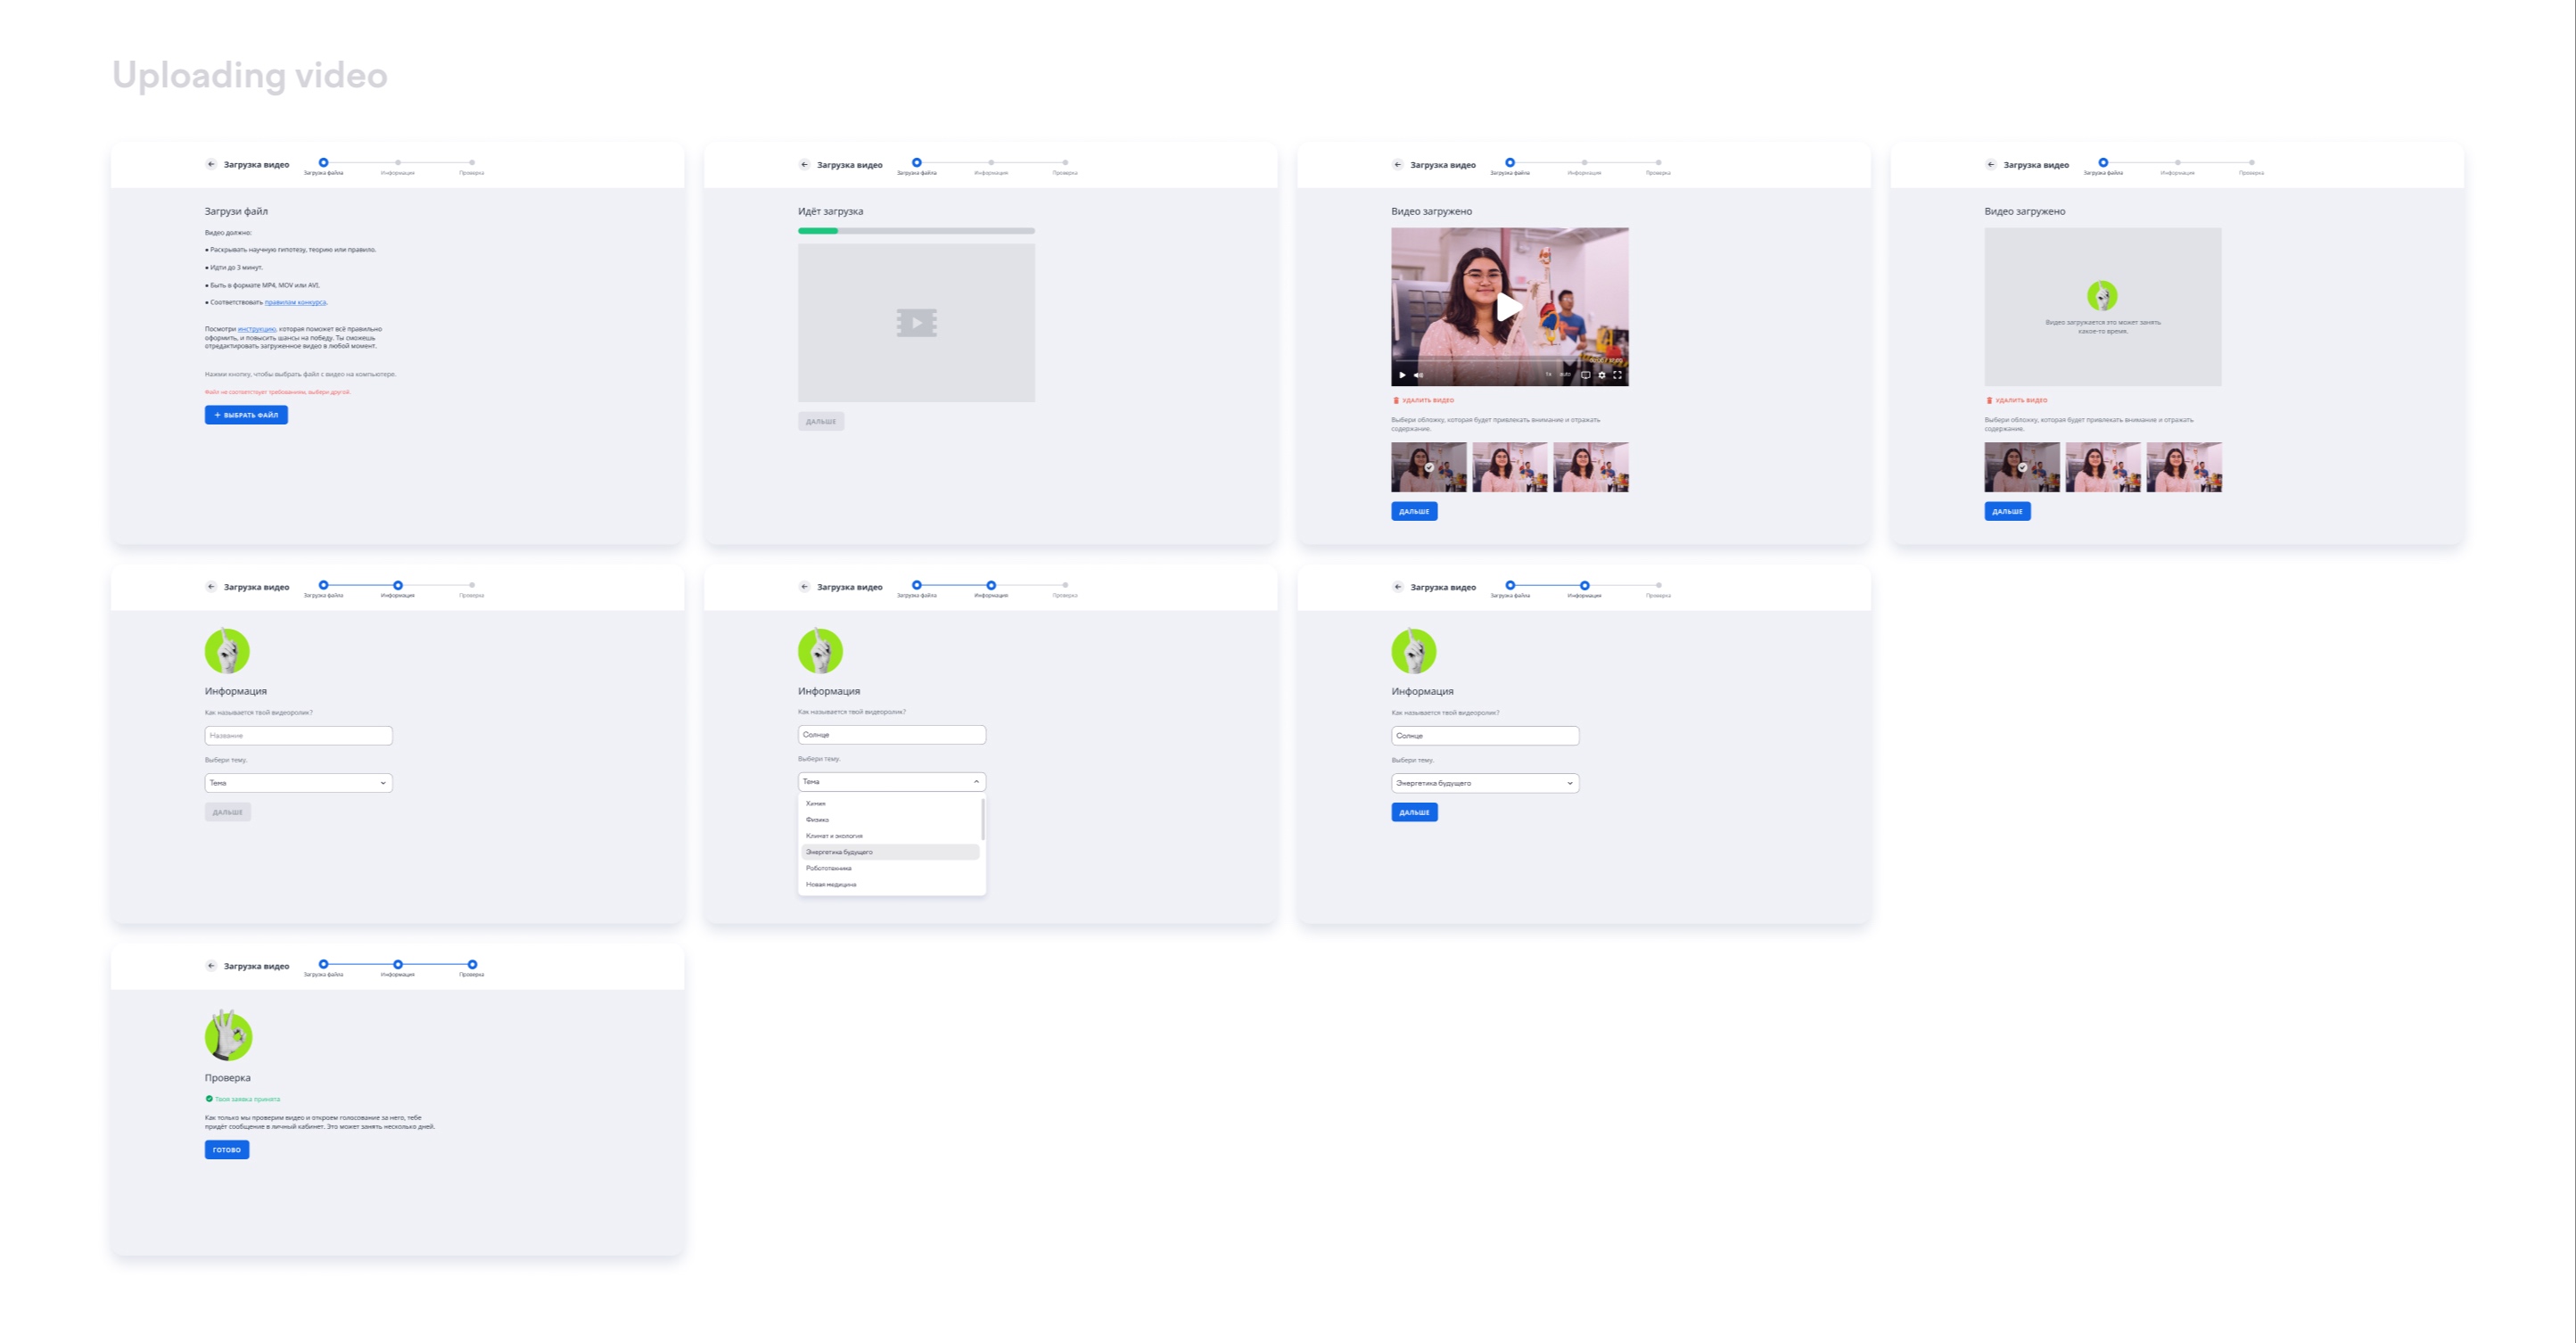Click the back arrow on the Проверка screen
2576x1343 pixels.
pos(211,966)
